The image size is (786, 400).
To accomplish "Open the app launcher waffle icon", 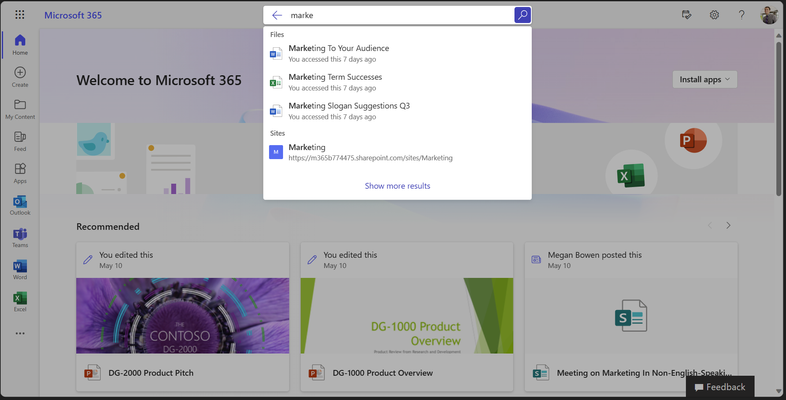I will tap(20, 15).
